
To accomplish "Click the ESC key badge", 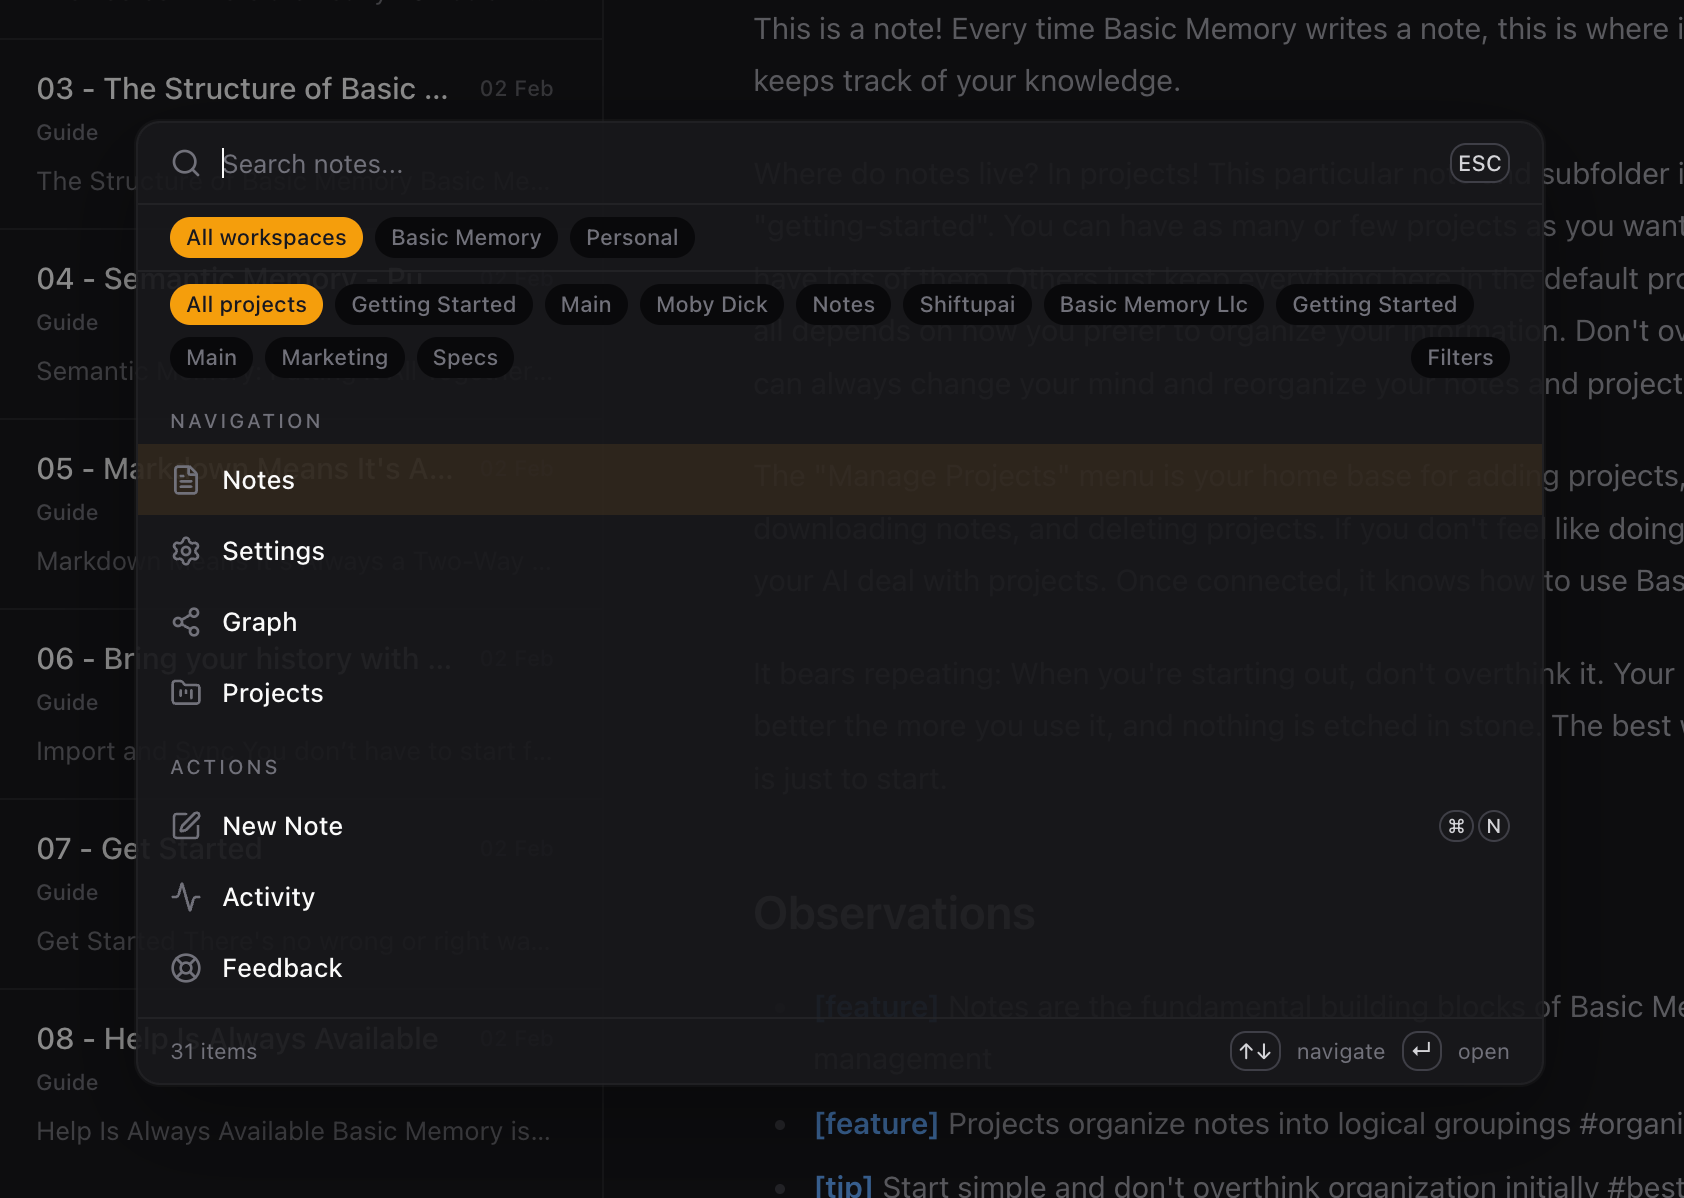I will [1480, 163].
